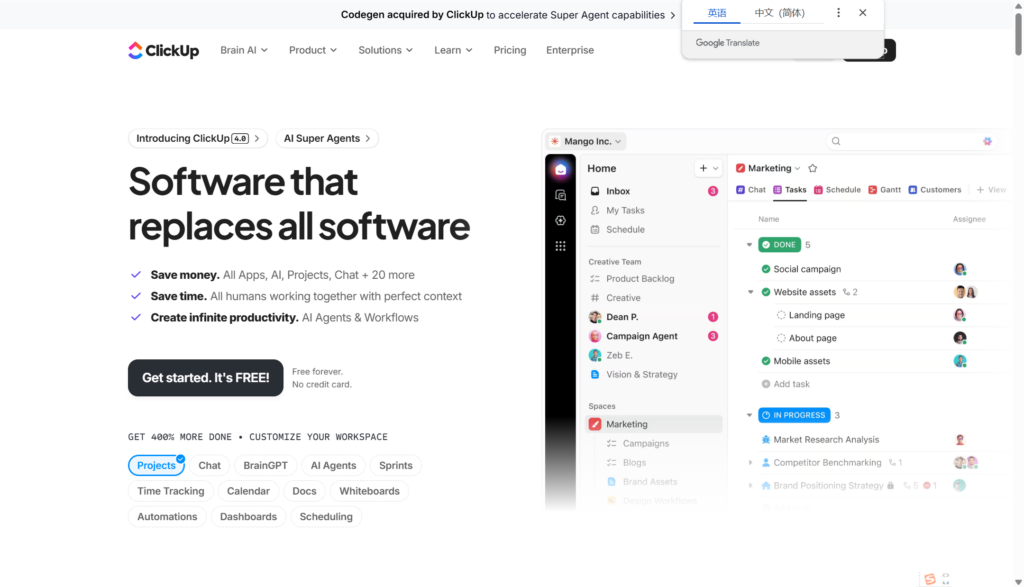Select the Projects feature pill
Image resolution: width=1024 pixels, height=587 pixels.
click(156, 466)
